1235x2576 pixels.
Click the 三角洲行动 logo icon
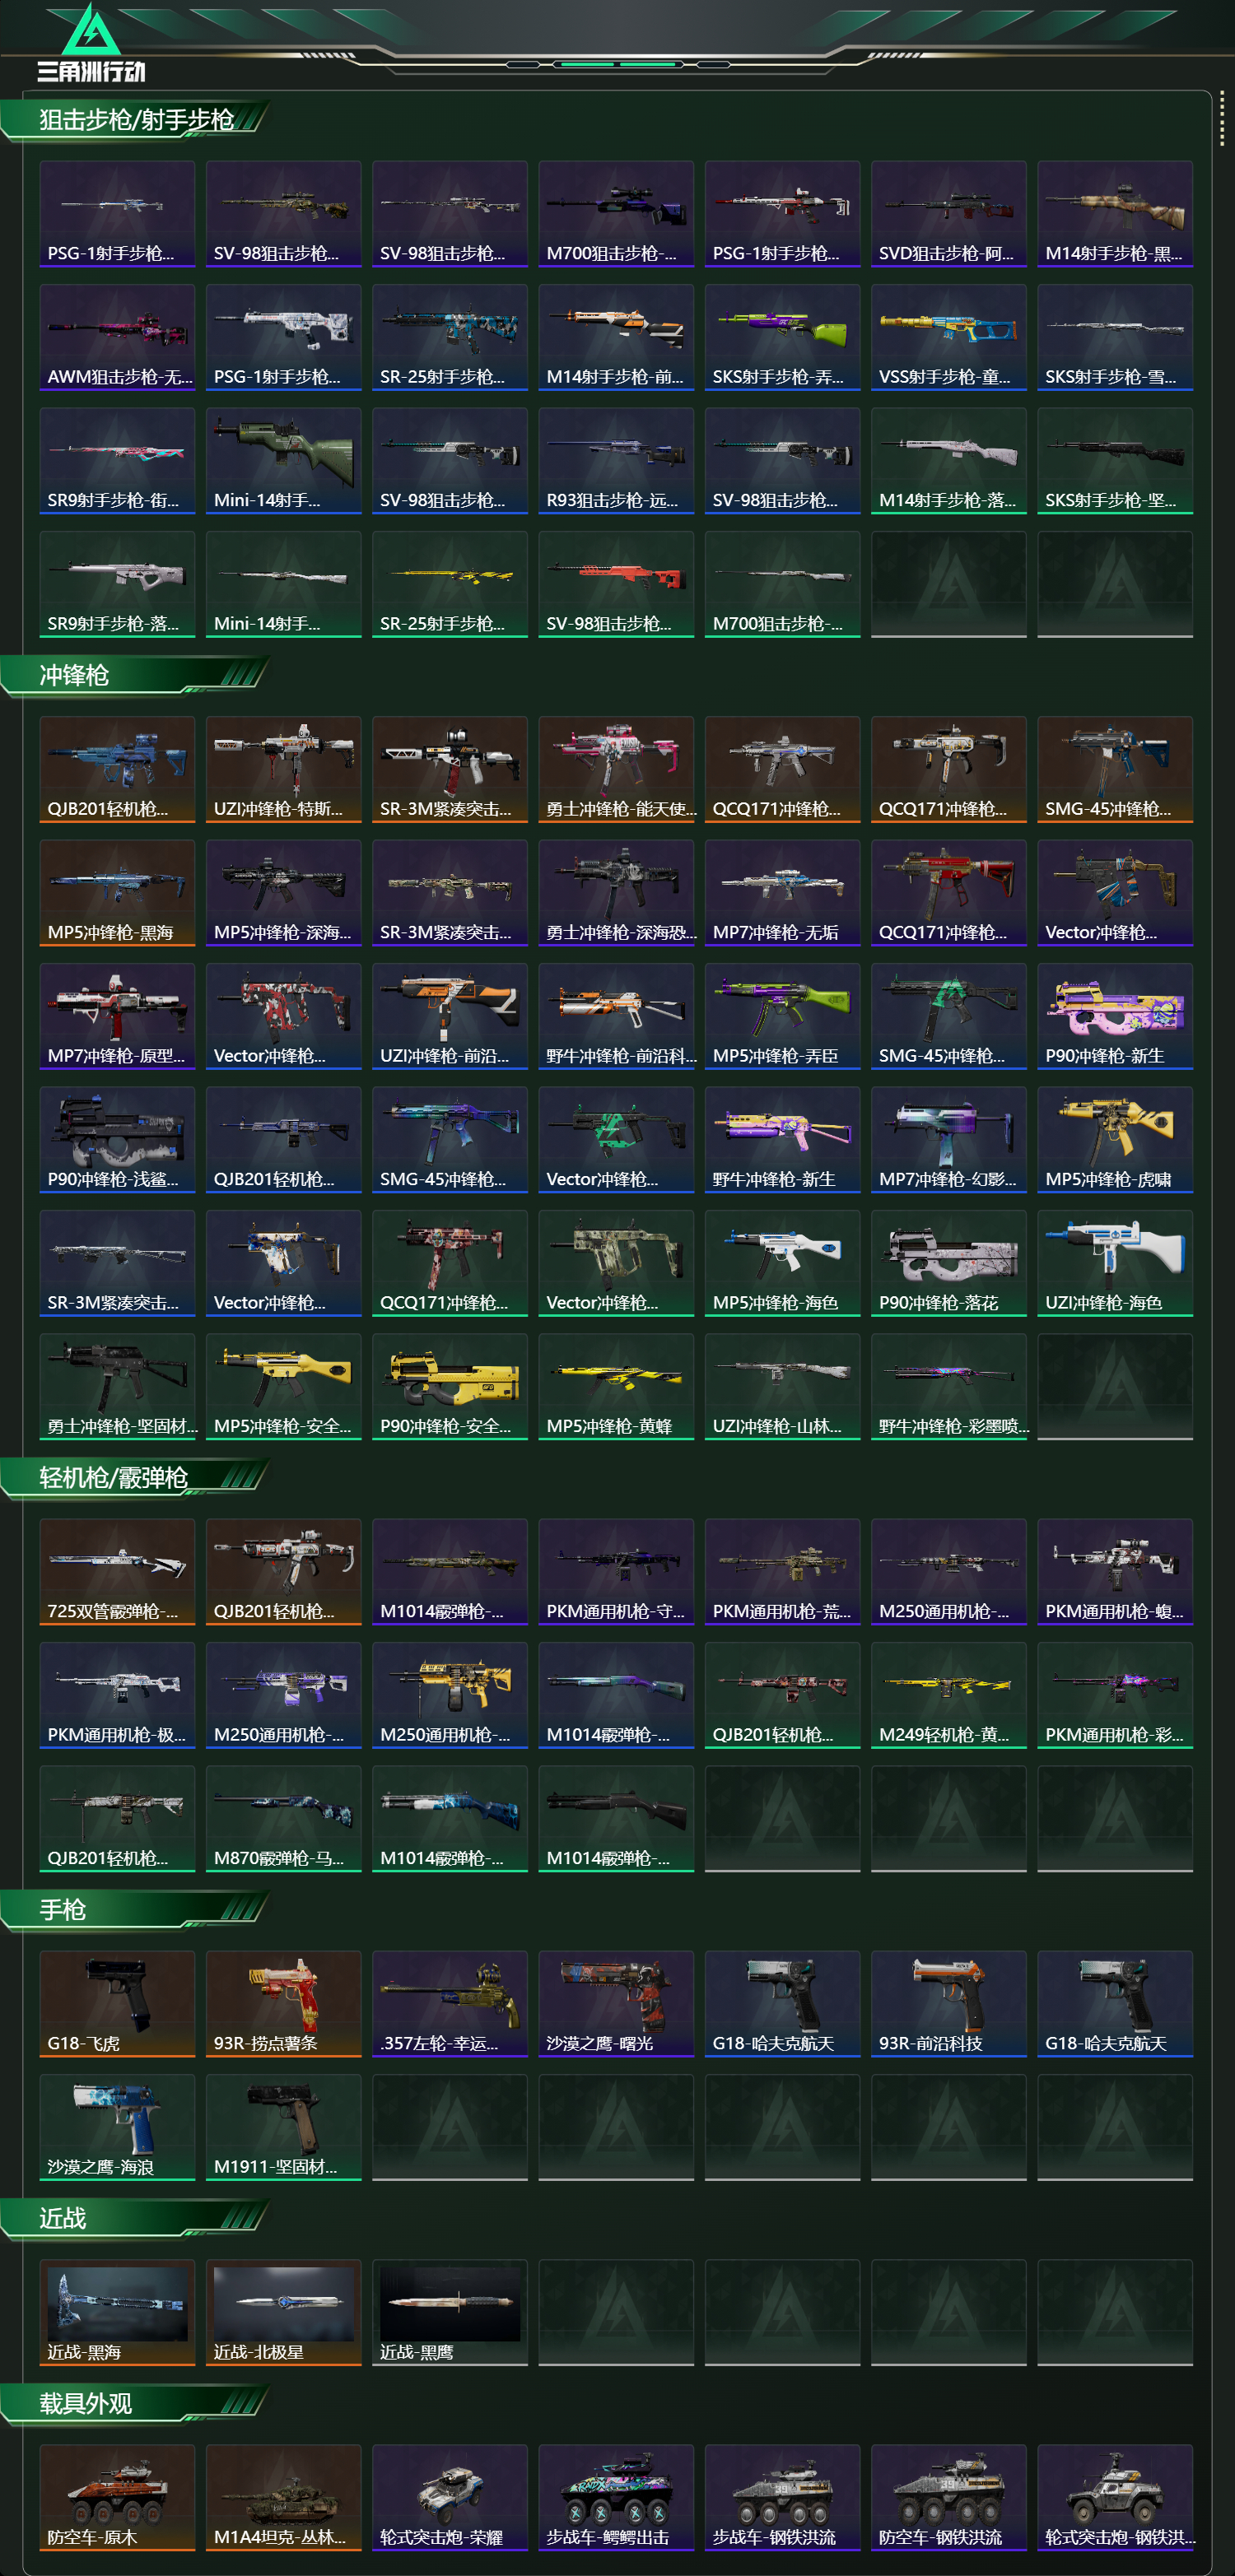[x=91, y=30]
